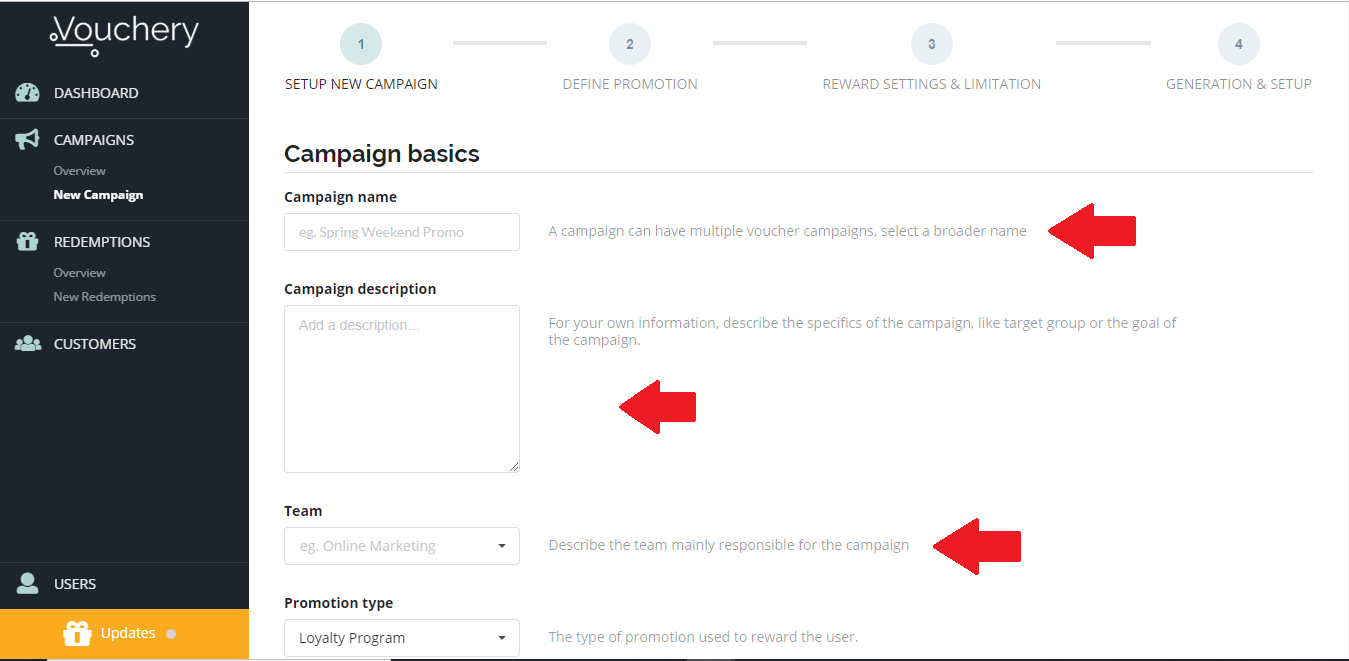The height and width of the screenshot is (661, 1349).
Task: Click the Campaigns megaphone icon
Action: pos(27,140)
